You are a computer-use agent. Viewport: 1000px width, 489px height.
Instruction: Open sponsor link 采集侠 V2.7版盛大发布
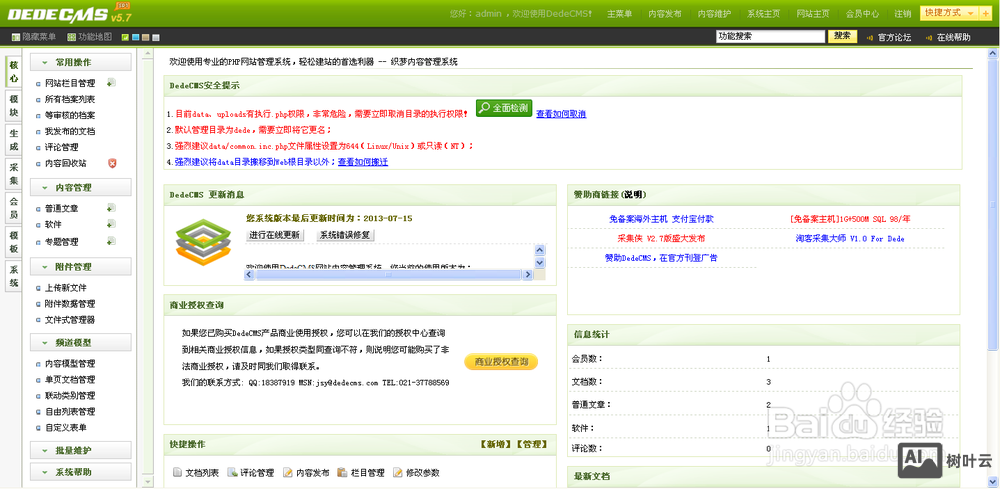pos(661,238)
